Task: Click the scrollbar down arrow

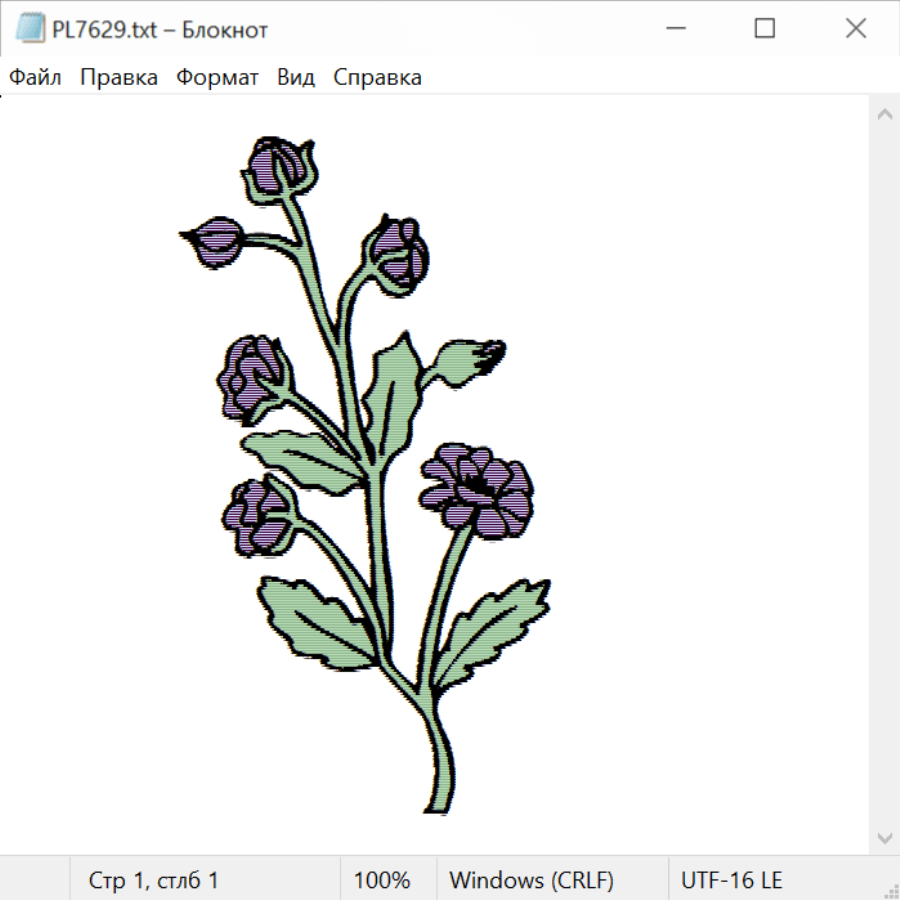Action: [884, 837]
